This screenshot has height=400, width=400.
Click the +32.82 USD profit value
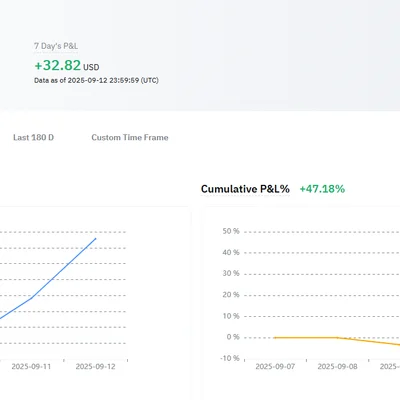[67, 65]
